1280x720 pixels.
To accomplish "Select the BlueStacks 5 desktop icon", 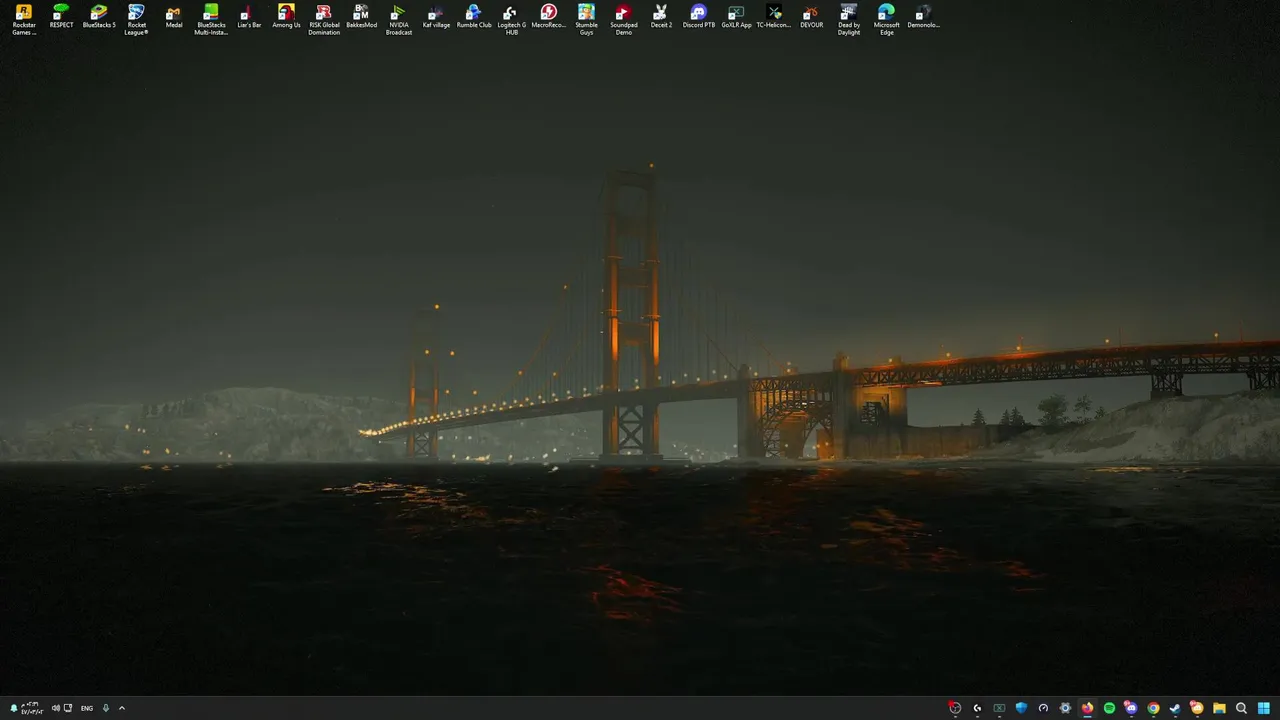I will click(99, 16).
